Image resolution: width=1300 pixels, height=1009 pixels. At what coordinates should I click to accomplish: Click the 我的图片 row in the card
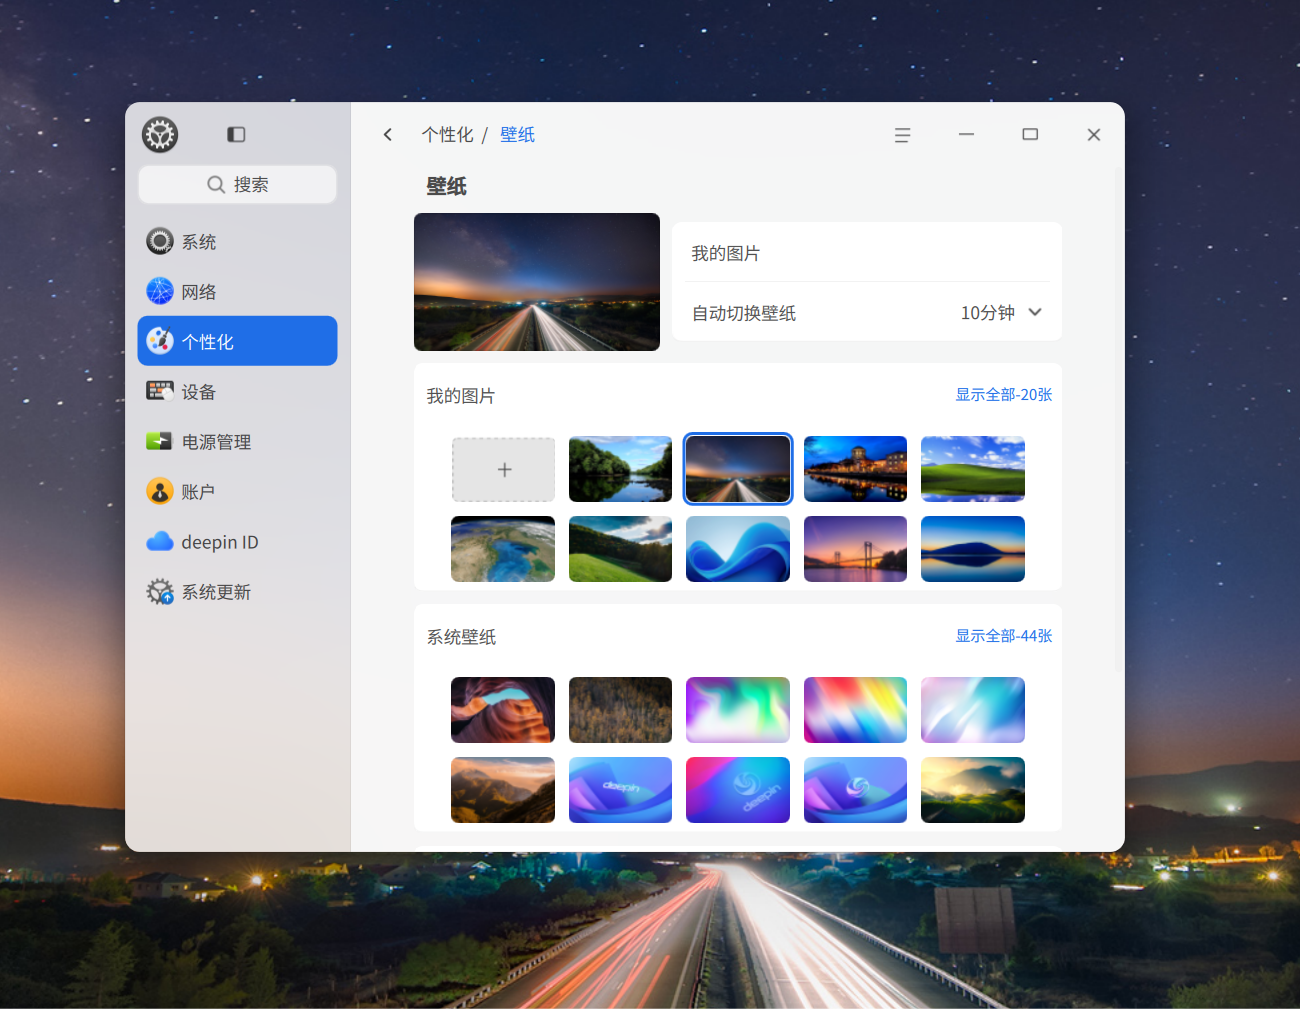coord(867,253)
